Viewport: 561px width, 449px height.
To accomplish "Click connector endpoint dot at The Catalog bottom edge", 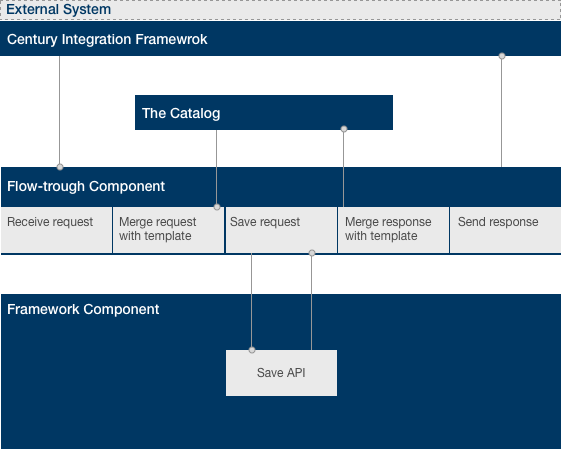I will (x=344, y=129).
